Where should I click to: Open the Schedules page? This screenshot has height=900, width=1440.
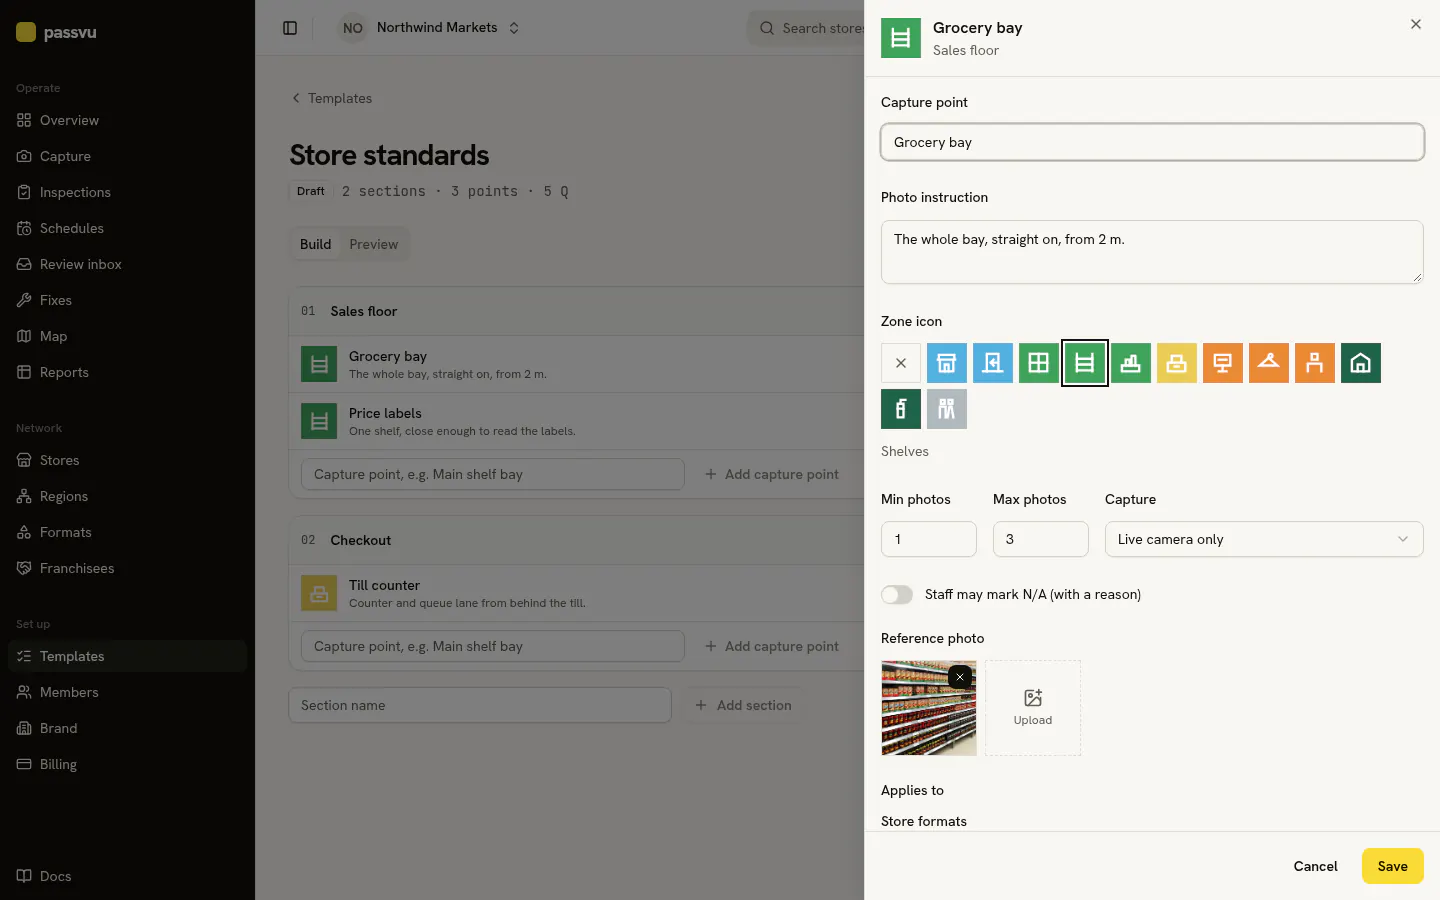(127, 228)
